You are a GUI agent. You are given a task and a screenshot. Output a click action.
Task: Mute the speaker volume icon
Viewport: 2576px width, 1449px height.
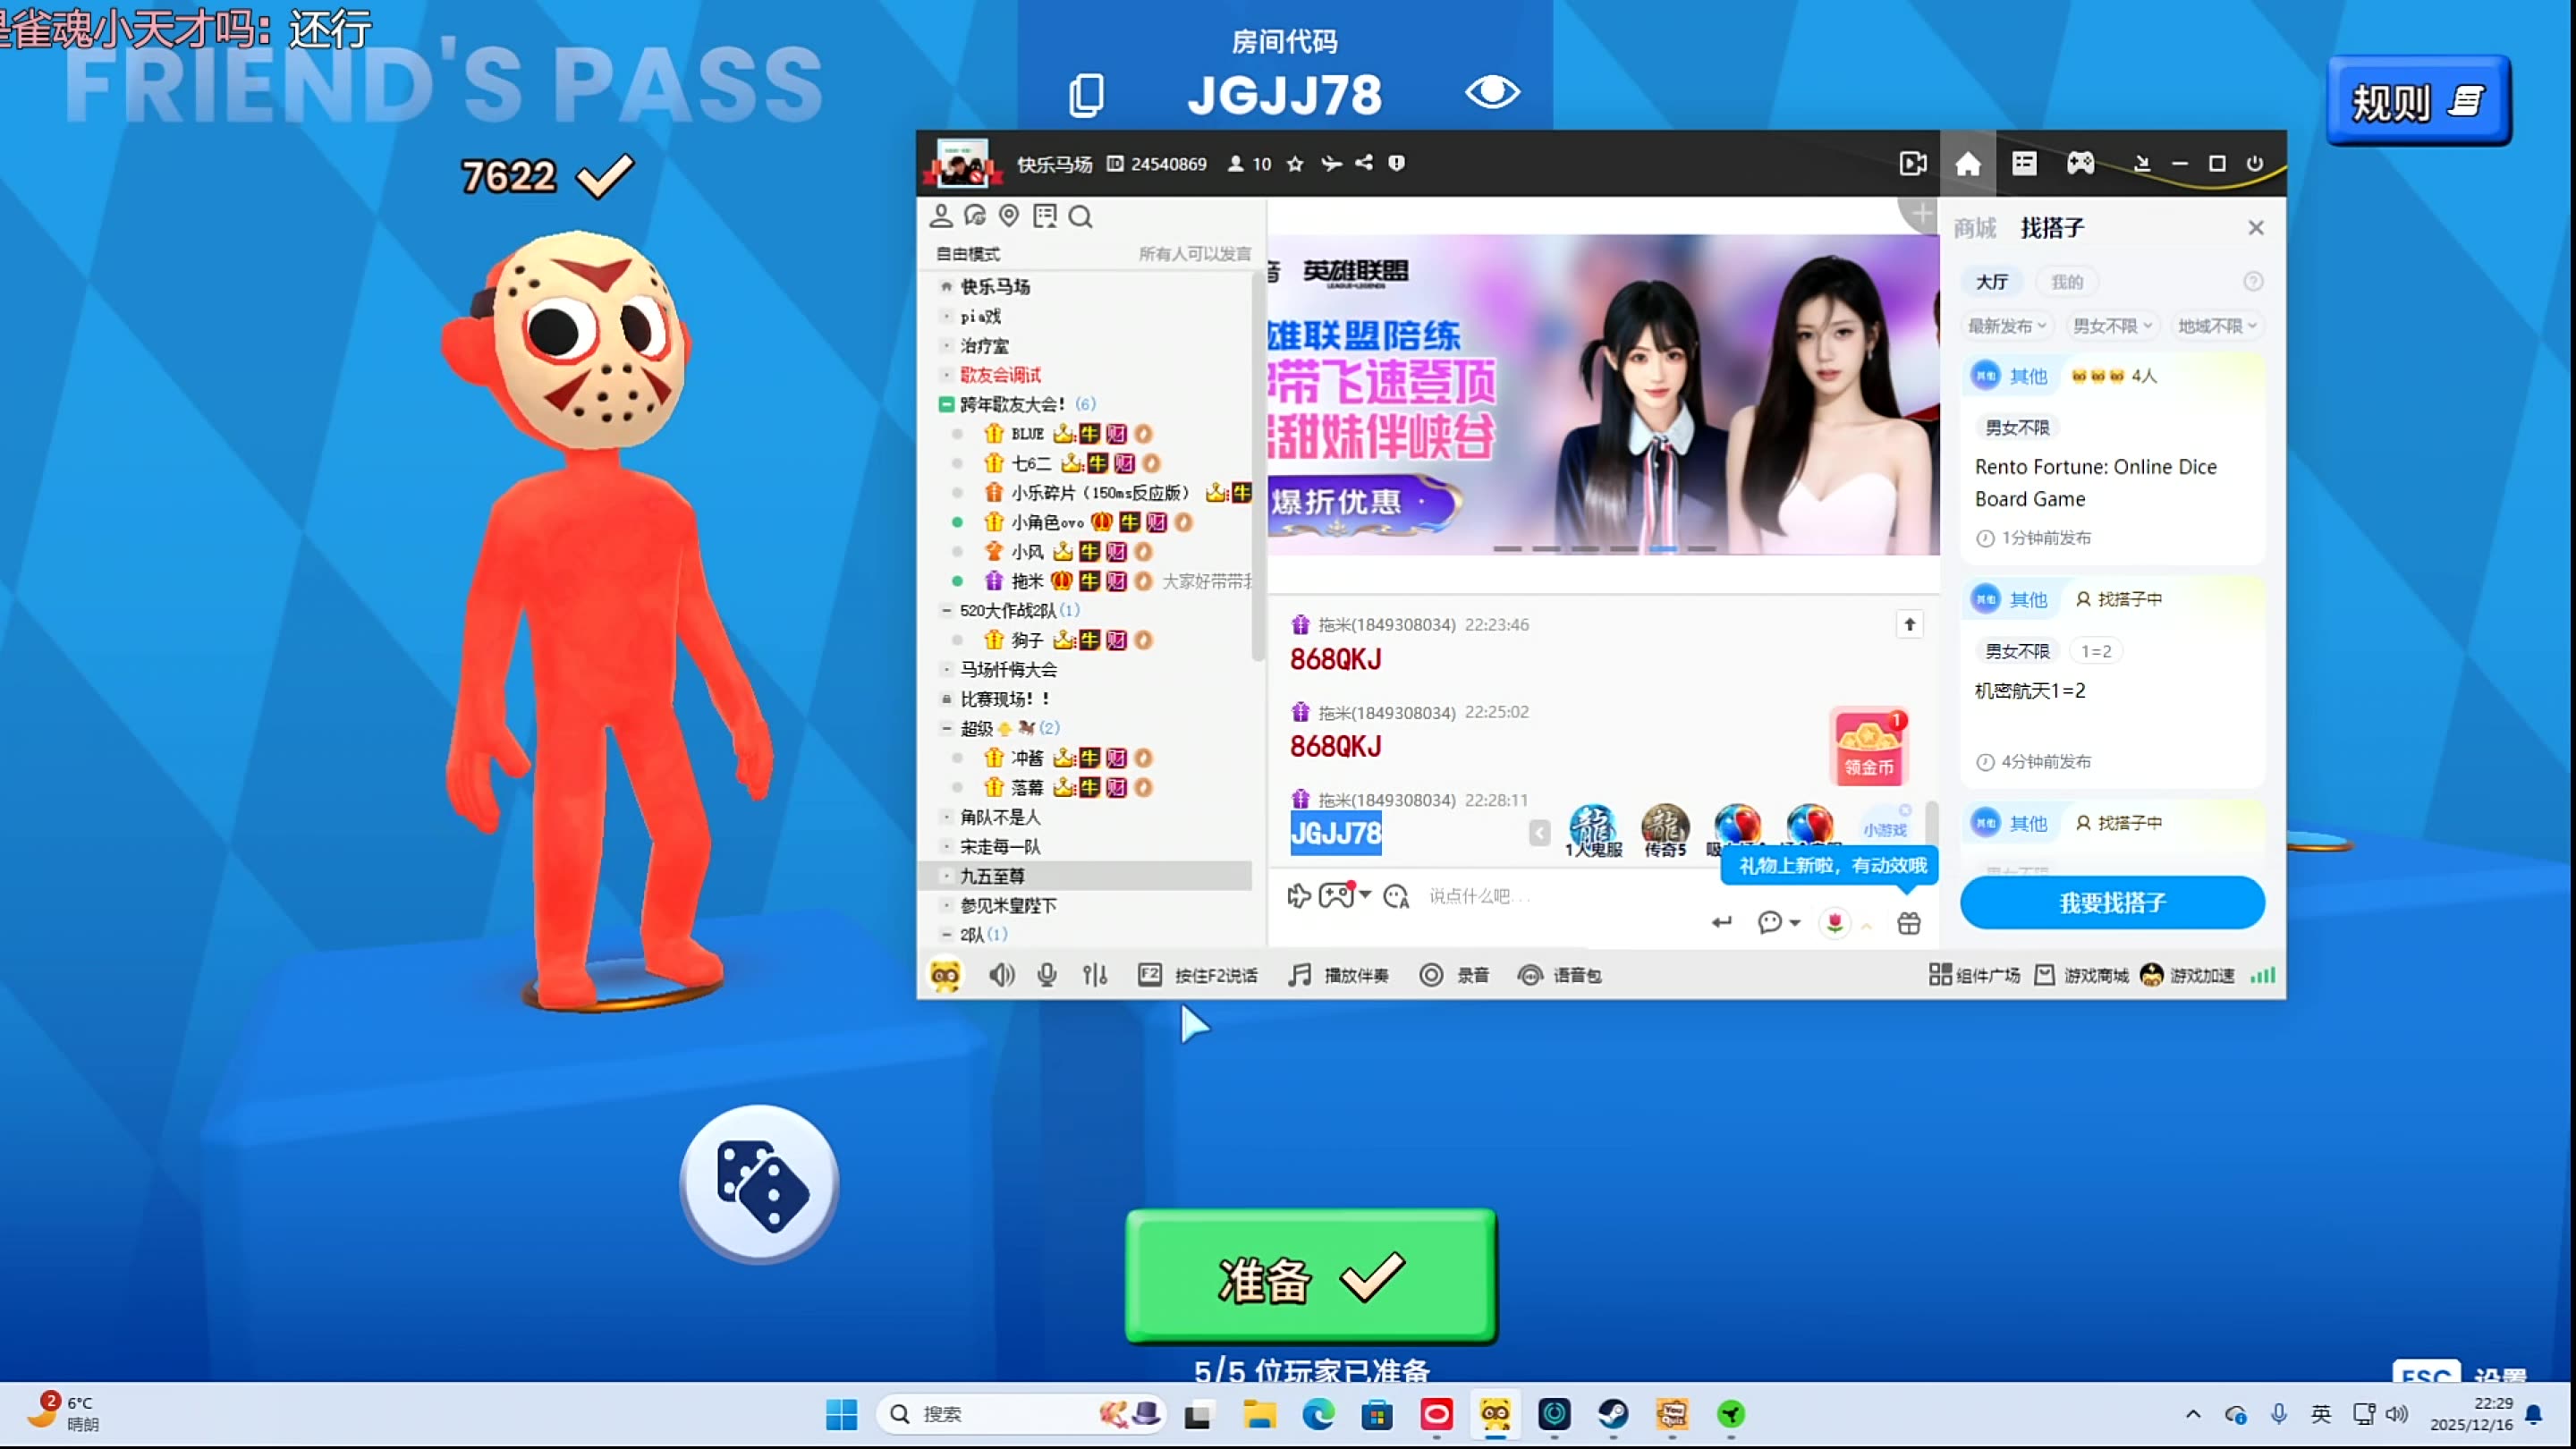coord(1001,975)
